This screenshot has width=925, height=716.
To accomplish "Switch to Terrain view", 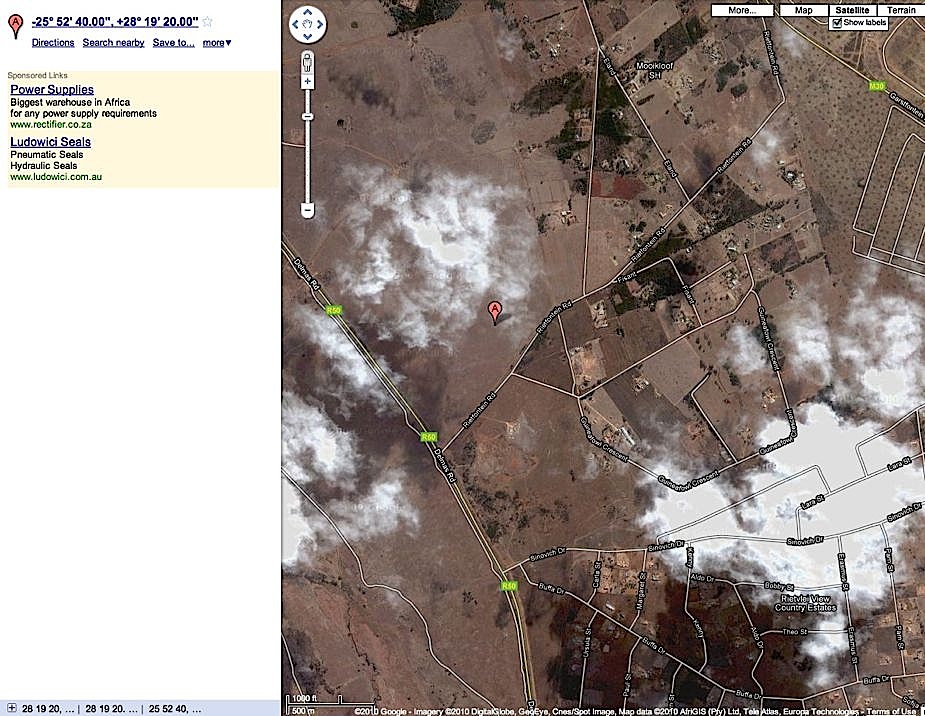I will [x=900, y=10].
